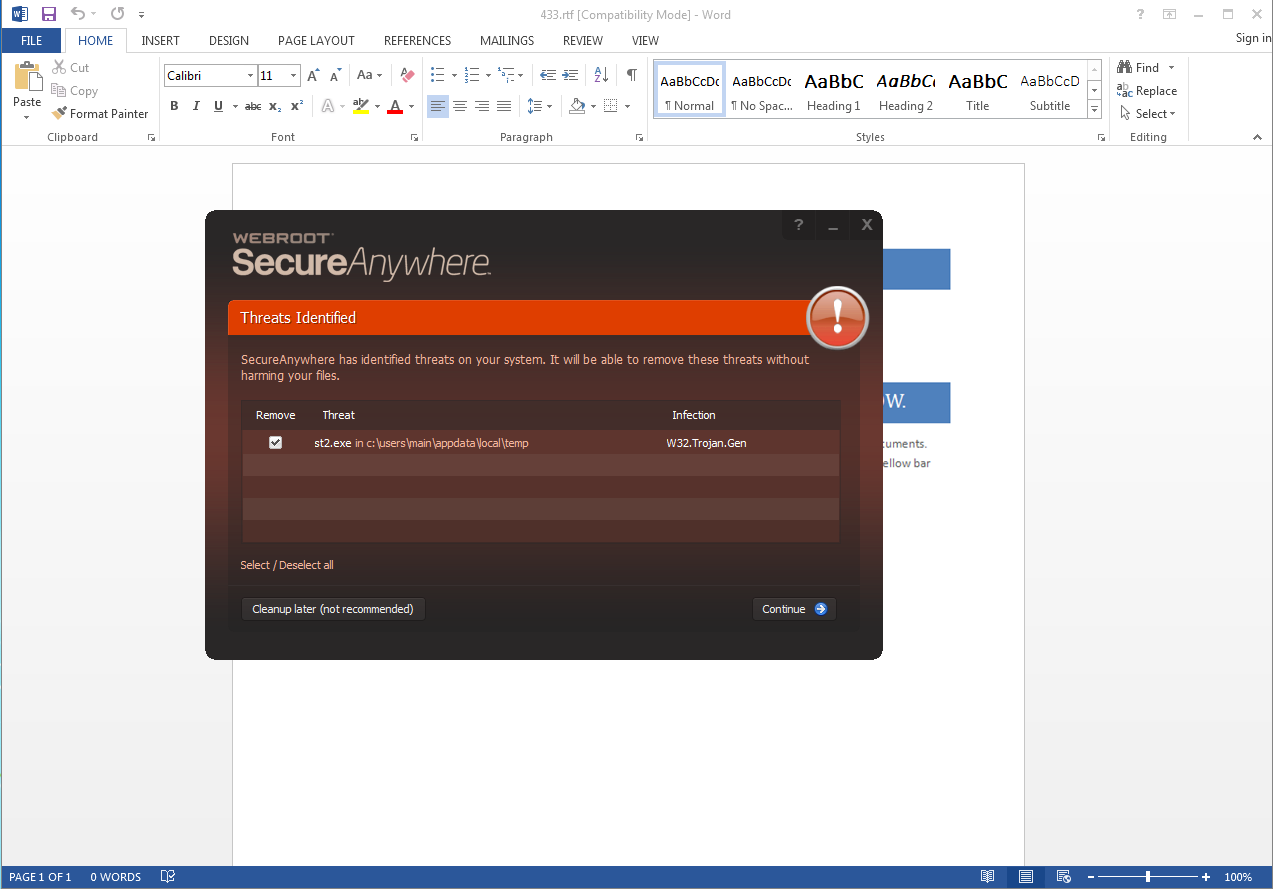Switch to Print Layout view
The image size is (1273, 889).
pyautogui.click(x=1026, y=877)
